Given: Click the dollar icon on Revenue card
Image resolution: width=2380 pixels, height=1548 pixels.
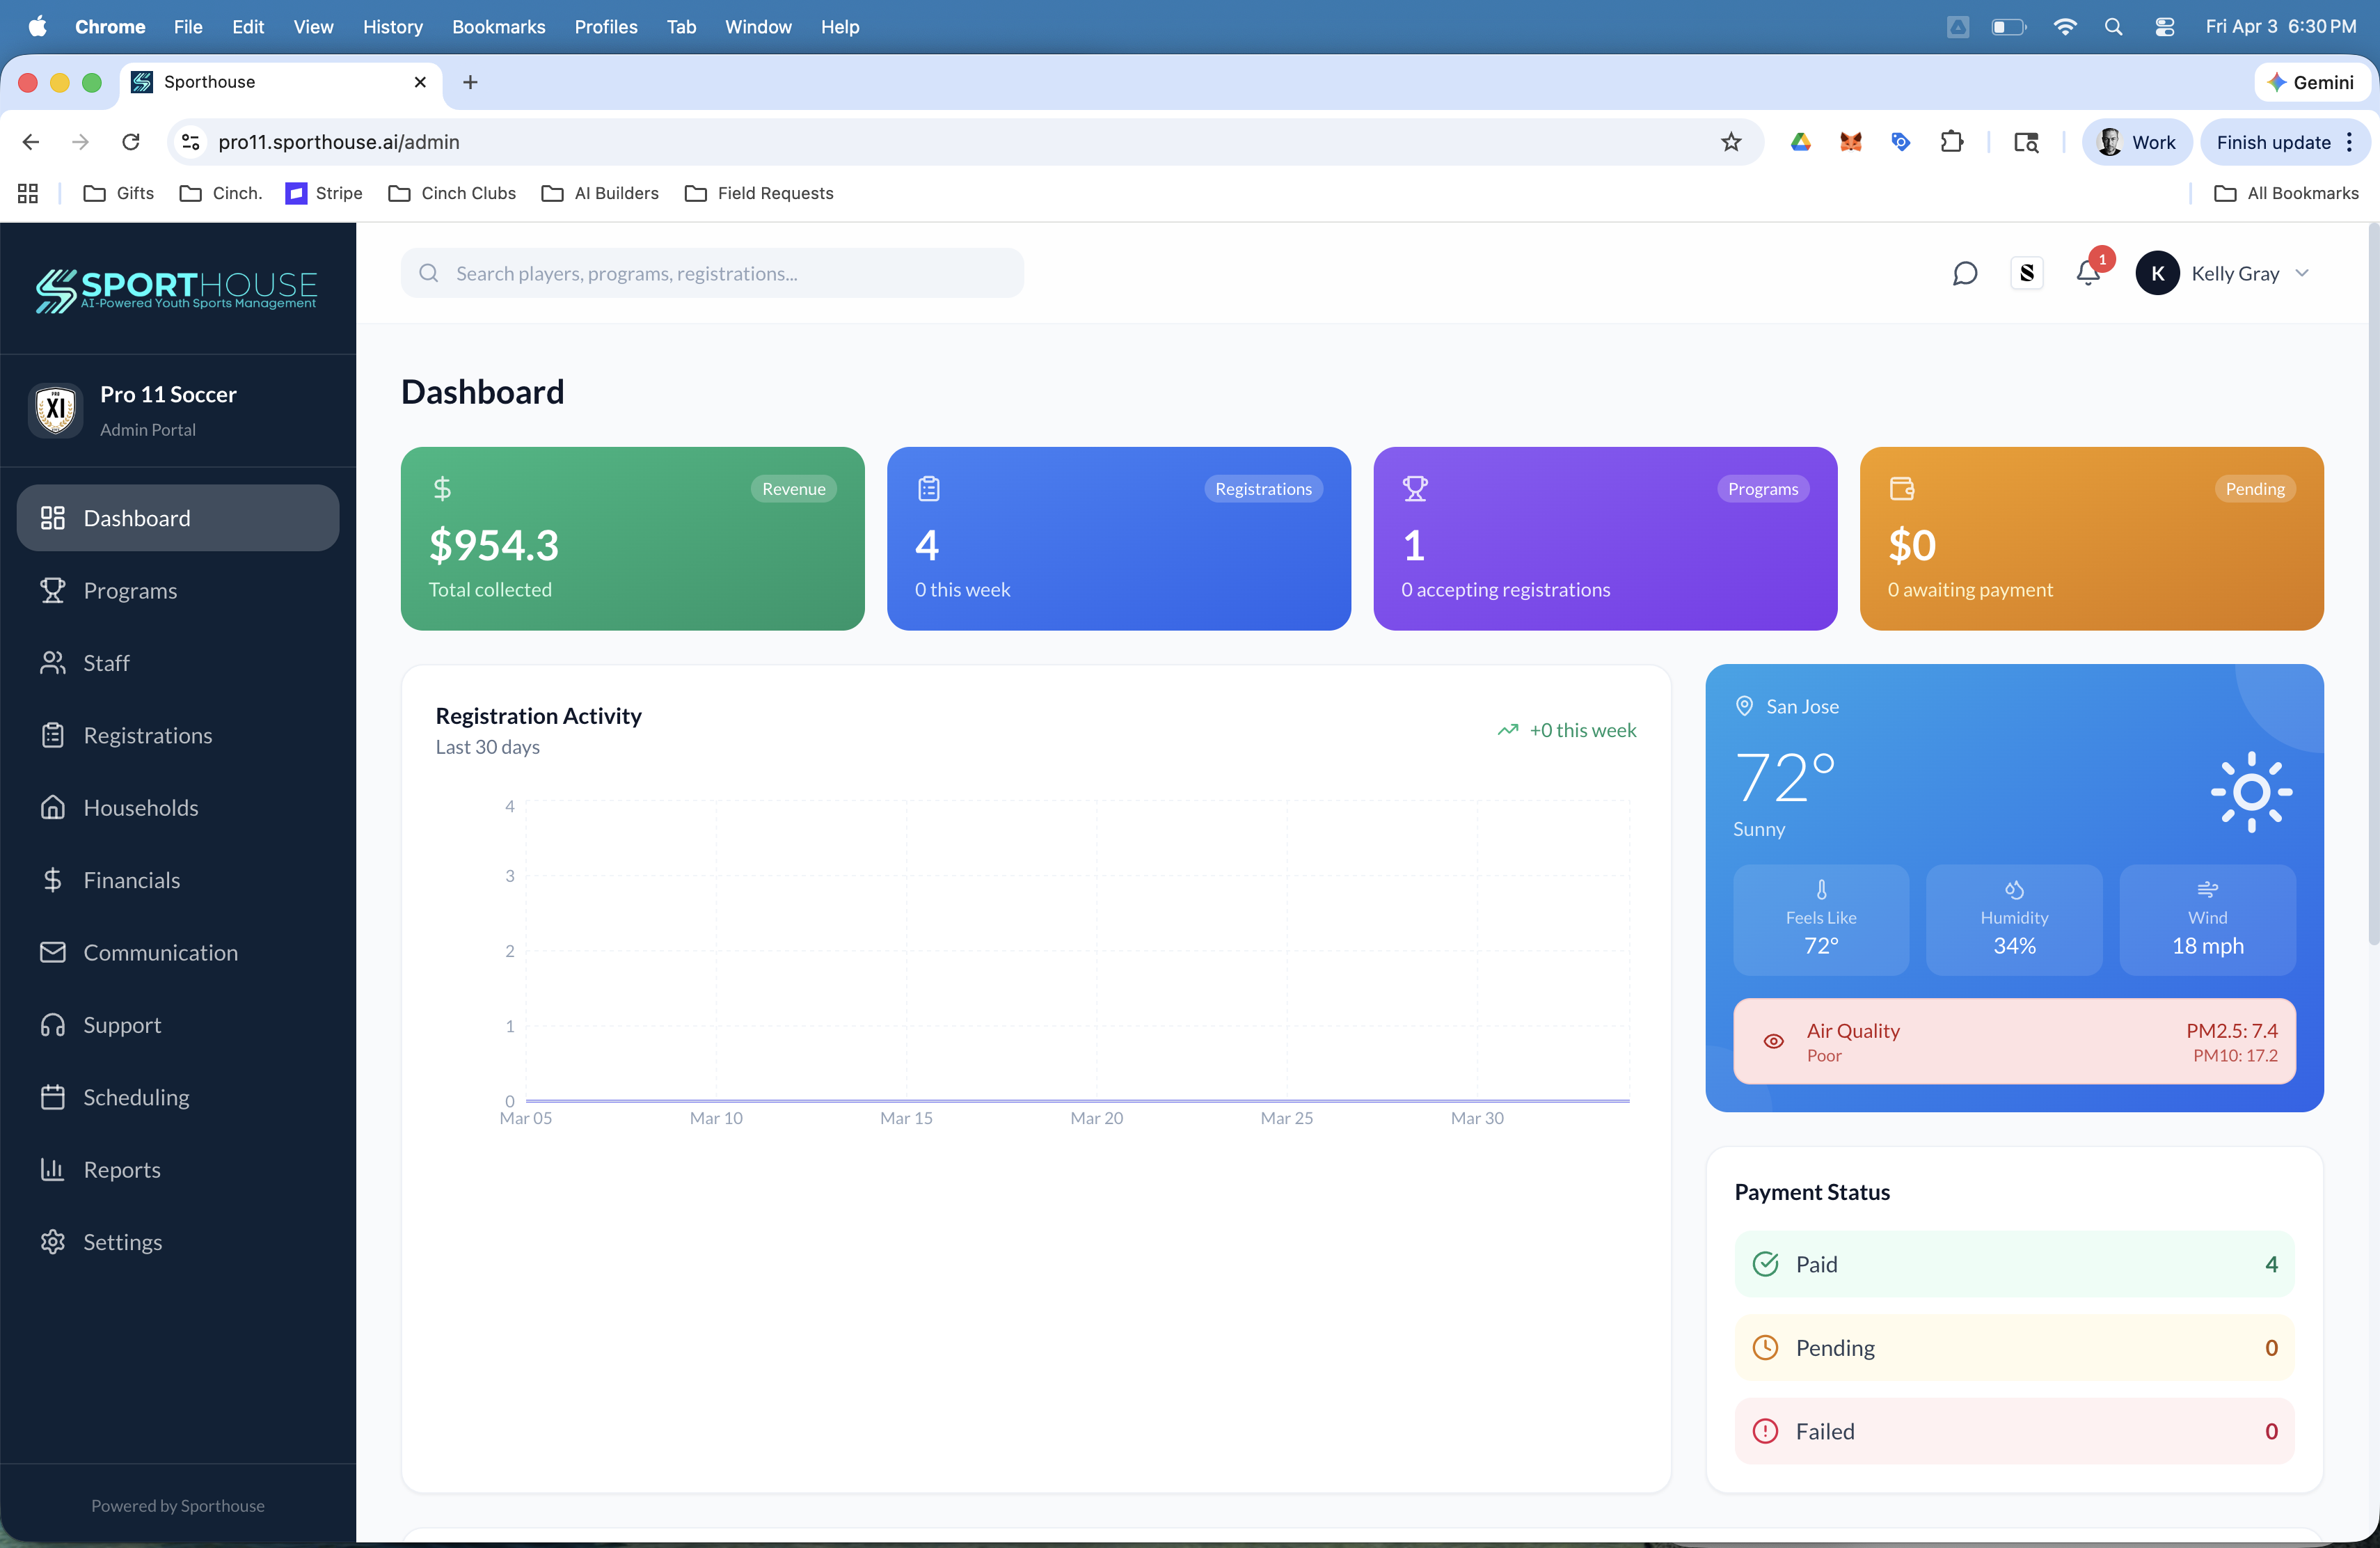Looking at the screenshot, I should [442, 489].
